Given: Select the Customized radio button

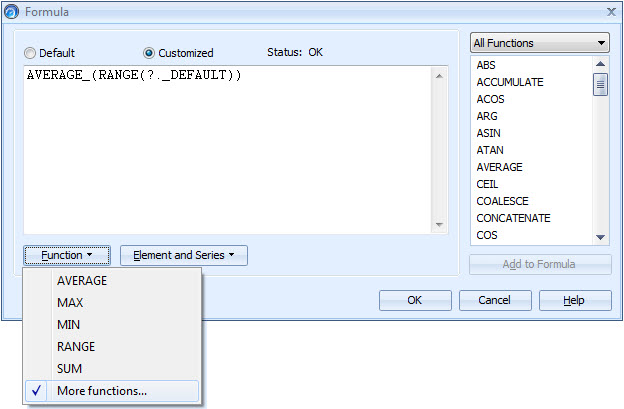Looking at the screenshot, I should click(x=149, y=53).
